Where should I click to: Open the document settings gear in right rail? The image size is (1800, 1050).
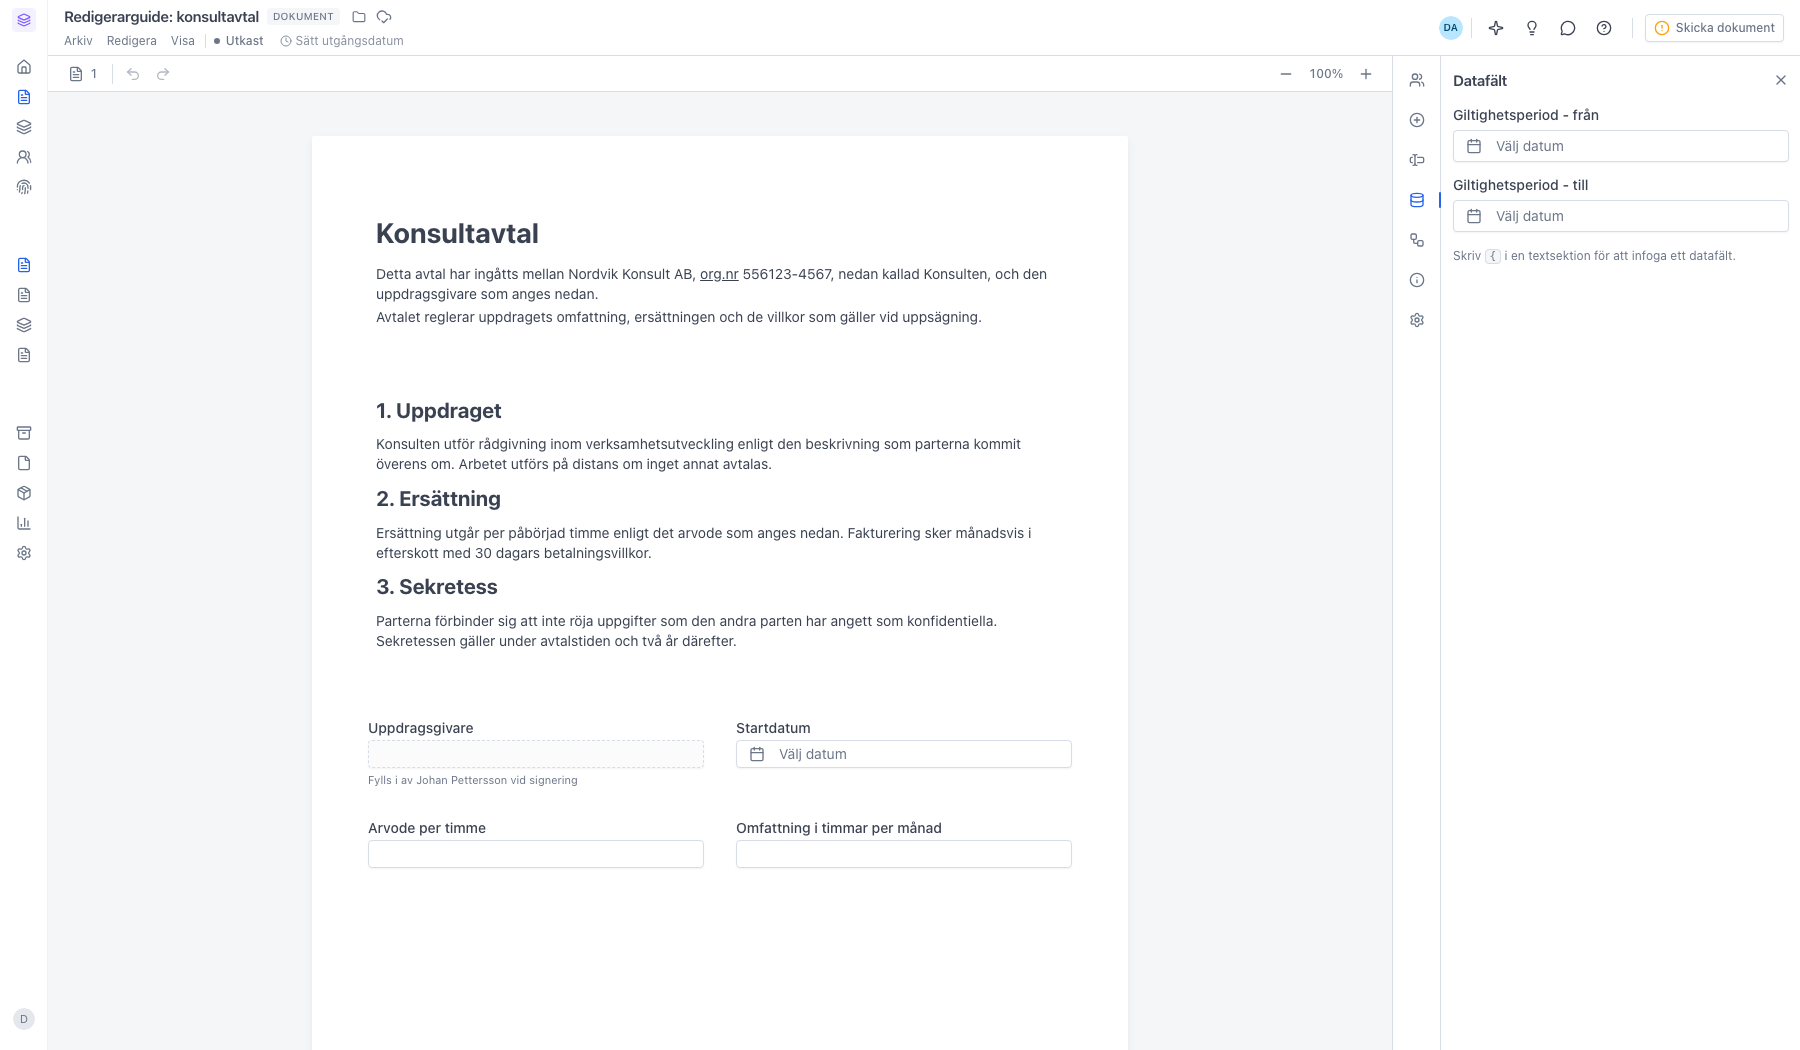(1417, 320)
